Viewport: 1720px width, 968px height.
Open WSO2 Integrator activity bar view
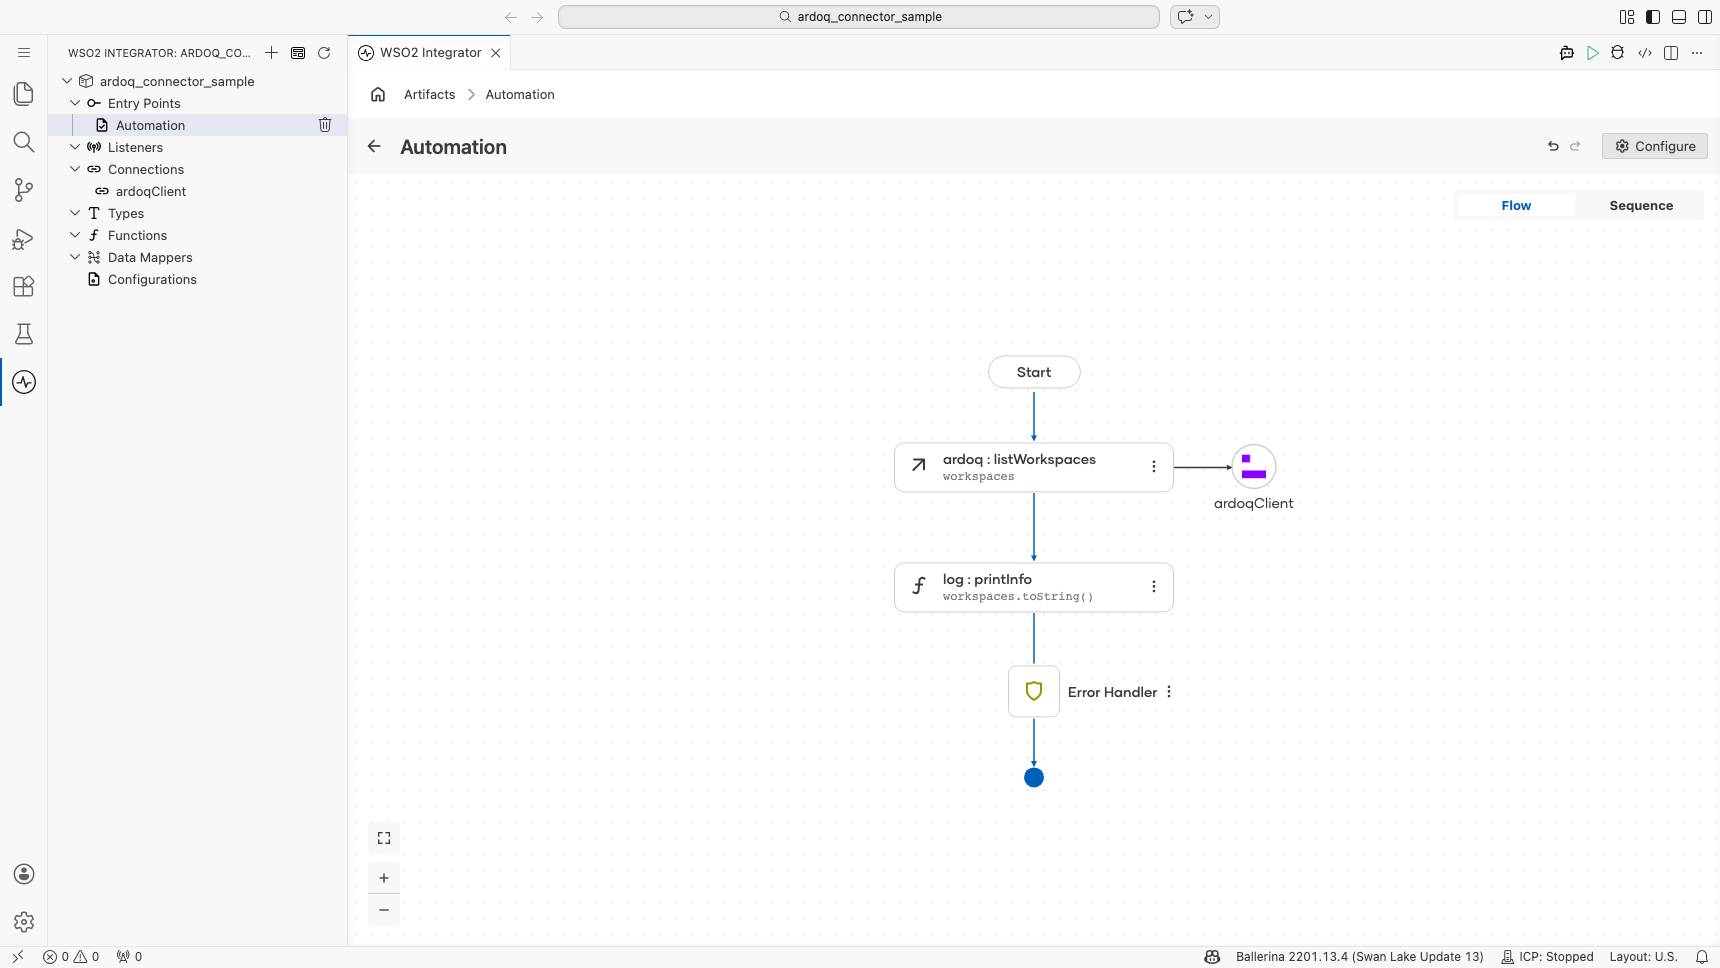pos(24,382)
